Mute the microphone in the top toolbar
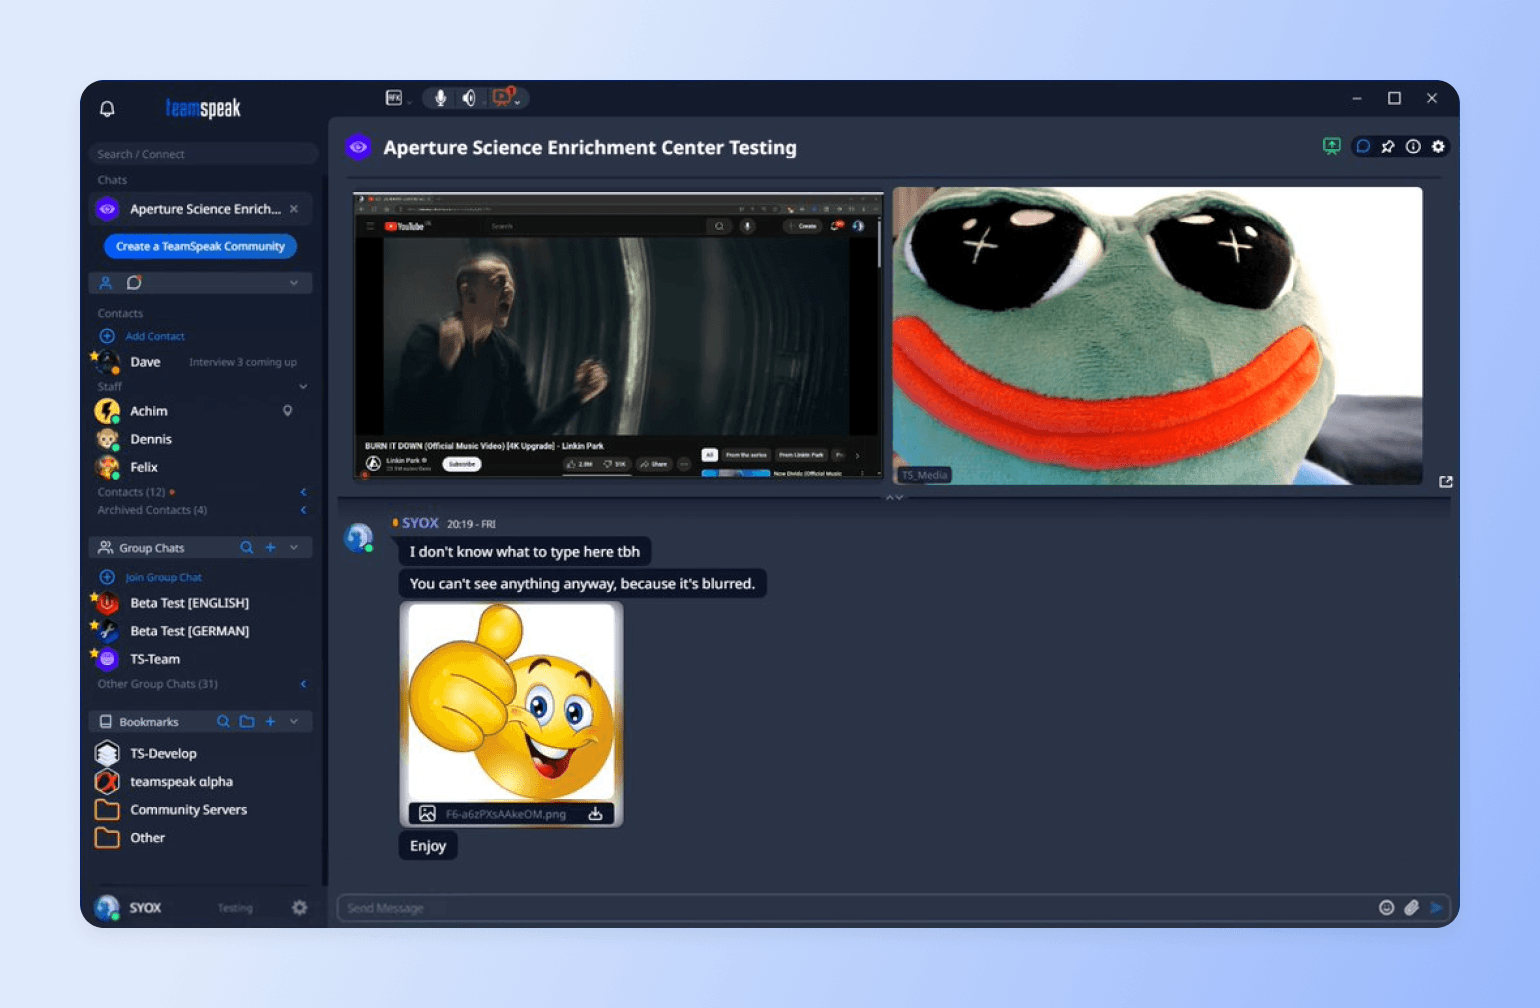This screenshot has width=1540, height=1008. pos(441,97)
